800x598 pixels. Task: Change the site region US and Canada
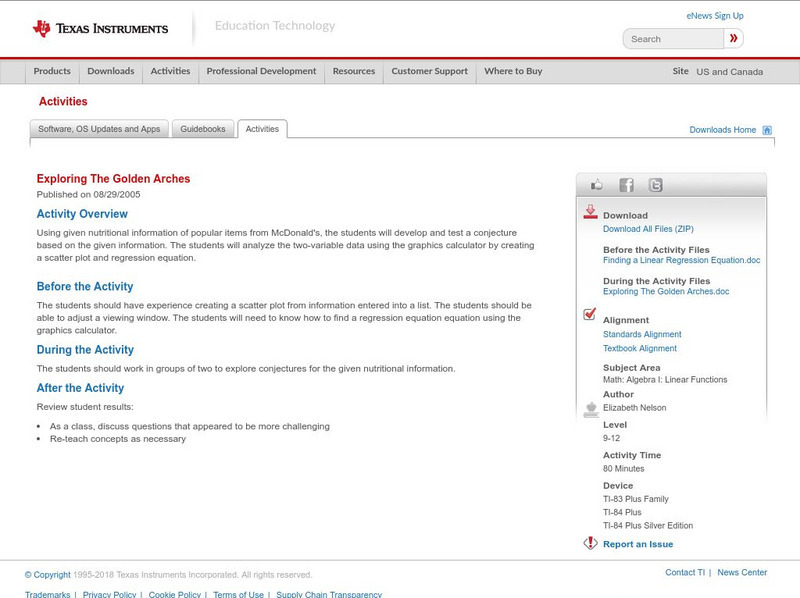click(730, 72)
